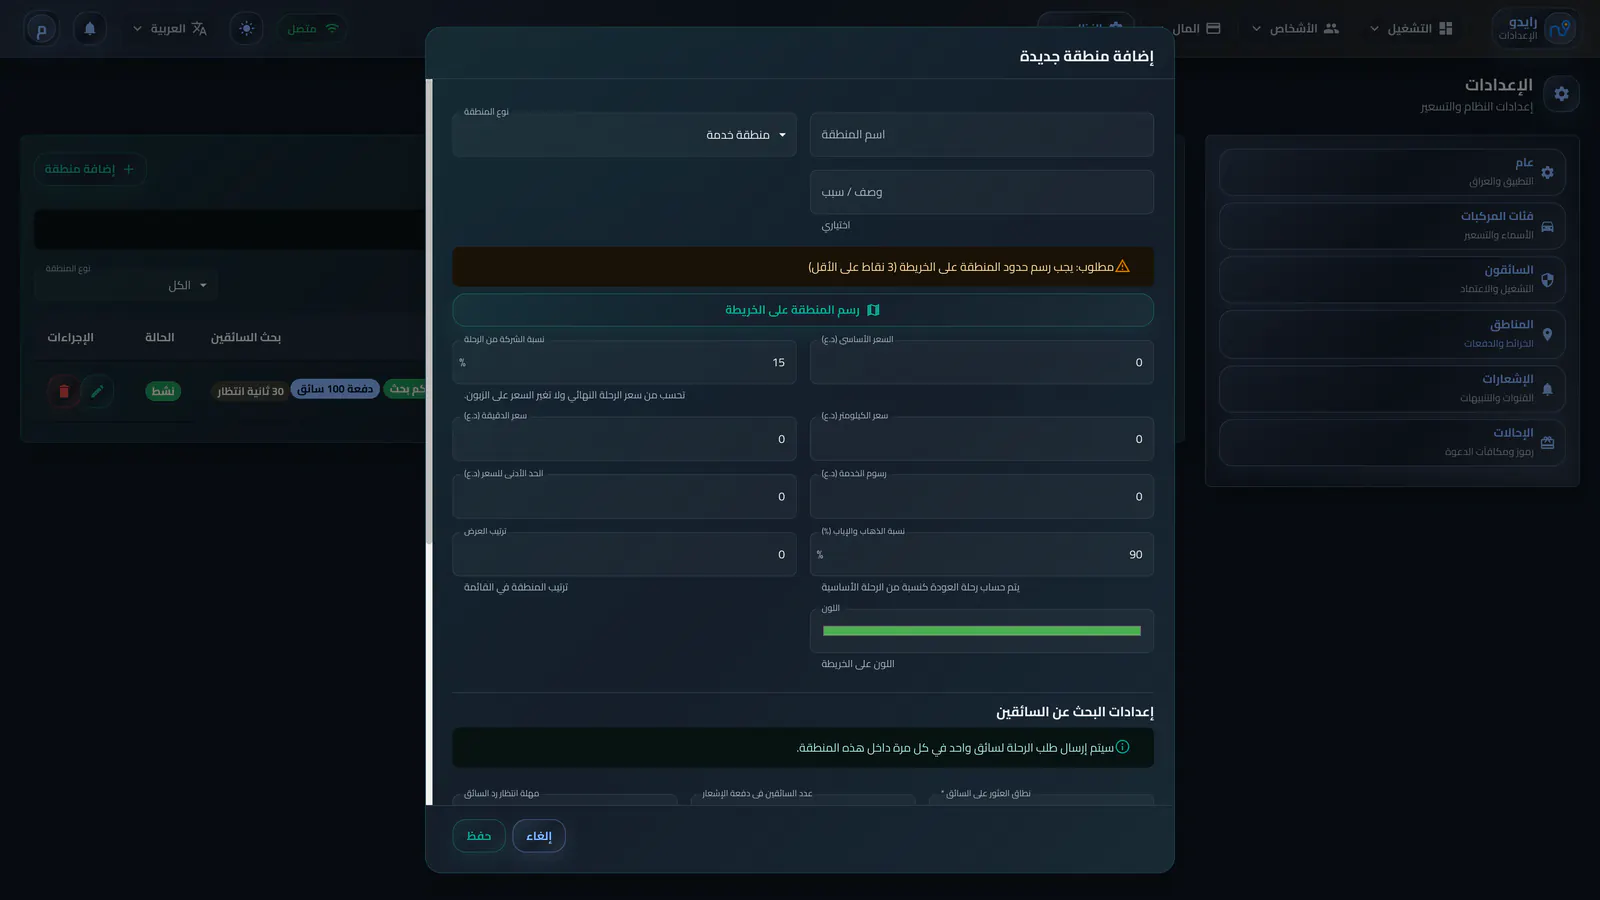Click the سعر الدقيقة input field

624,439
